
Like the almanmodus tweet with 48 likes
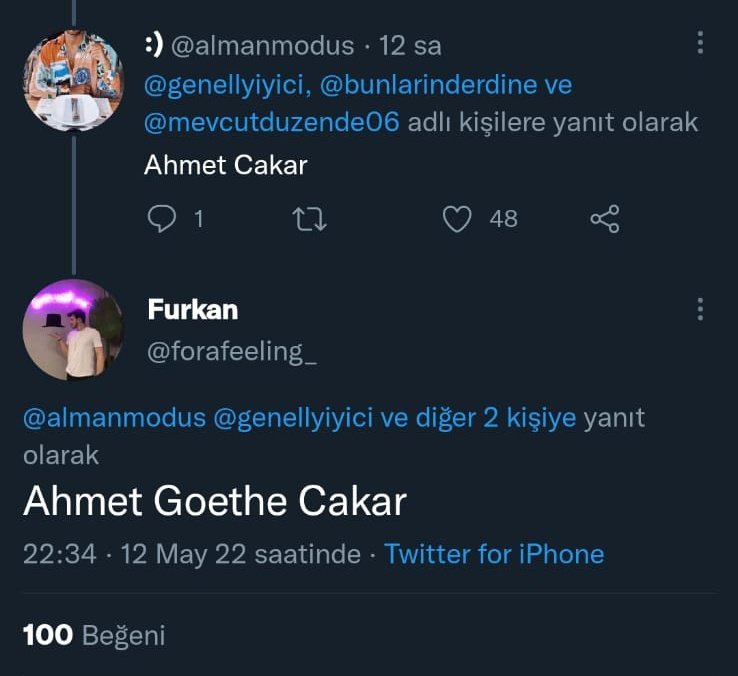(457, 218)
